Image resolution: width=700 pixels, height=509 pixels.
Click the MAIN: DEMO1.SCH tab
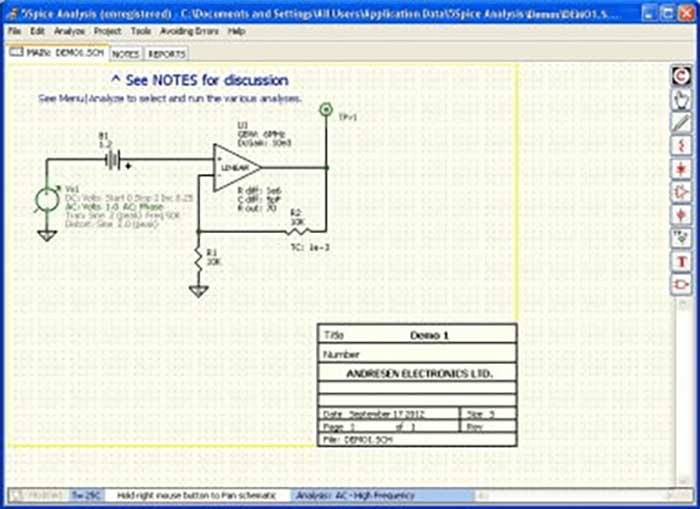tap(58, 53)
